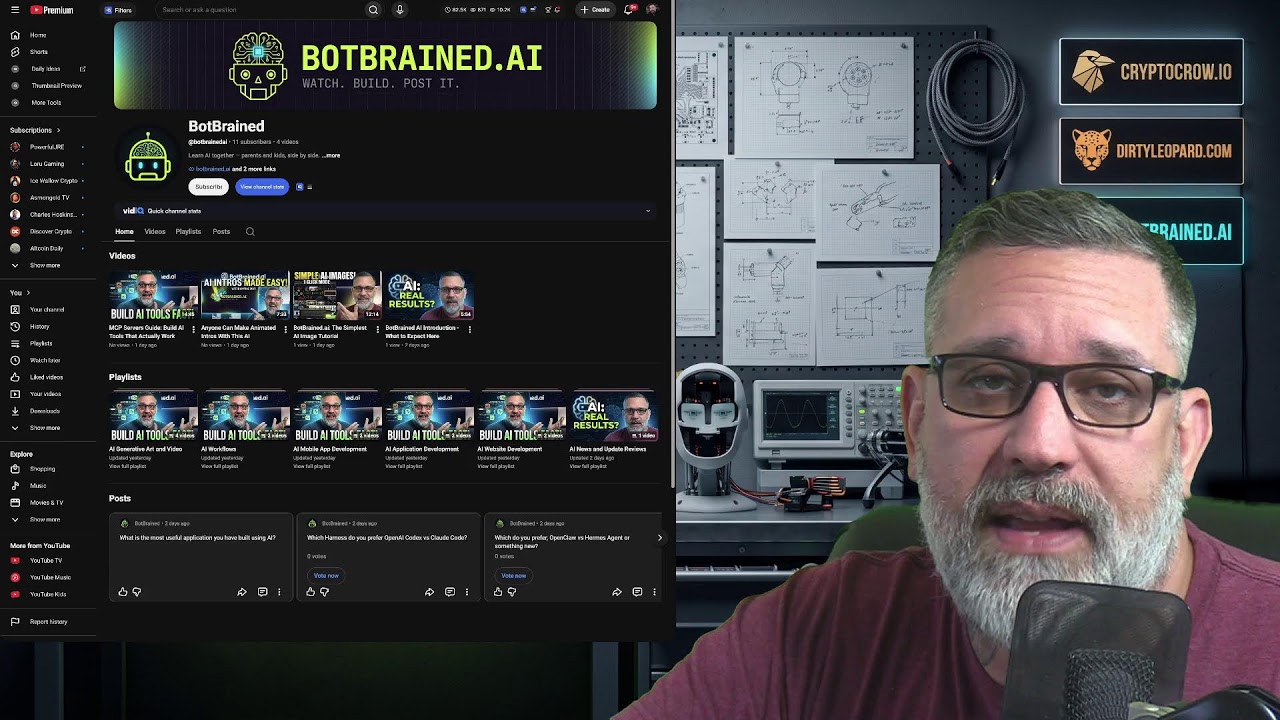Play Anyone Can Make Animated Intros video

point(245,295)
